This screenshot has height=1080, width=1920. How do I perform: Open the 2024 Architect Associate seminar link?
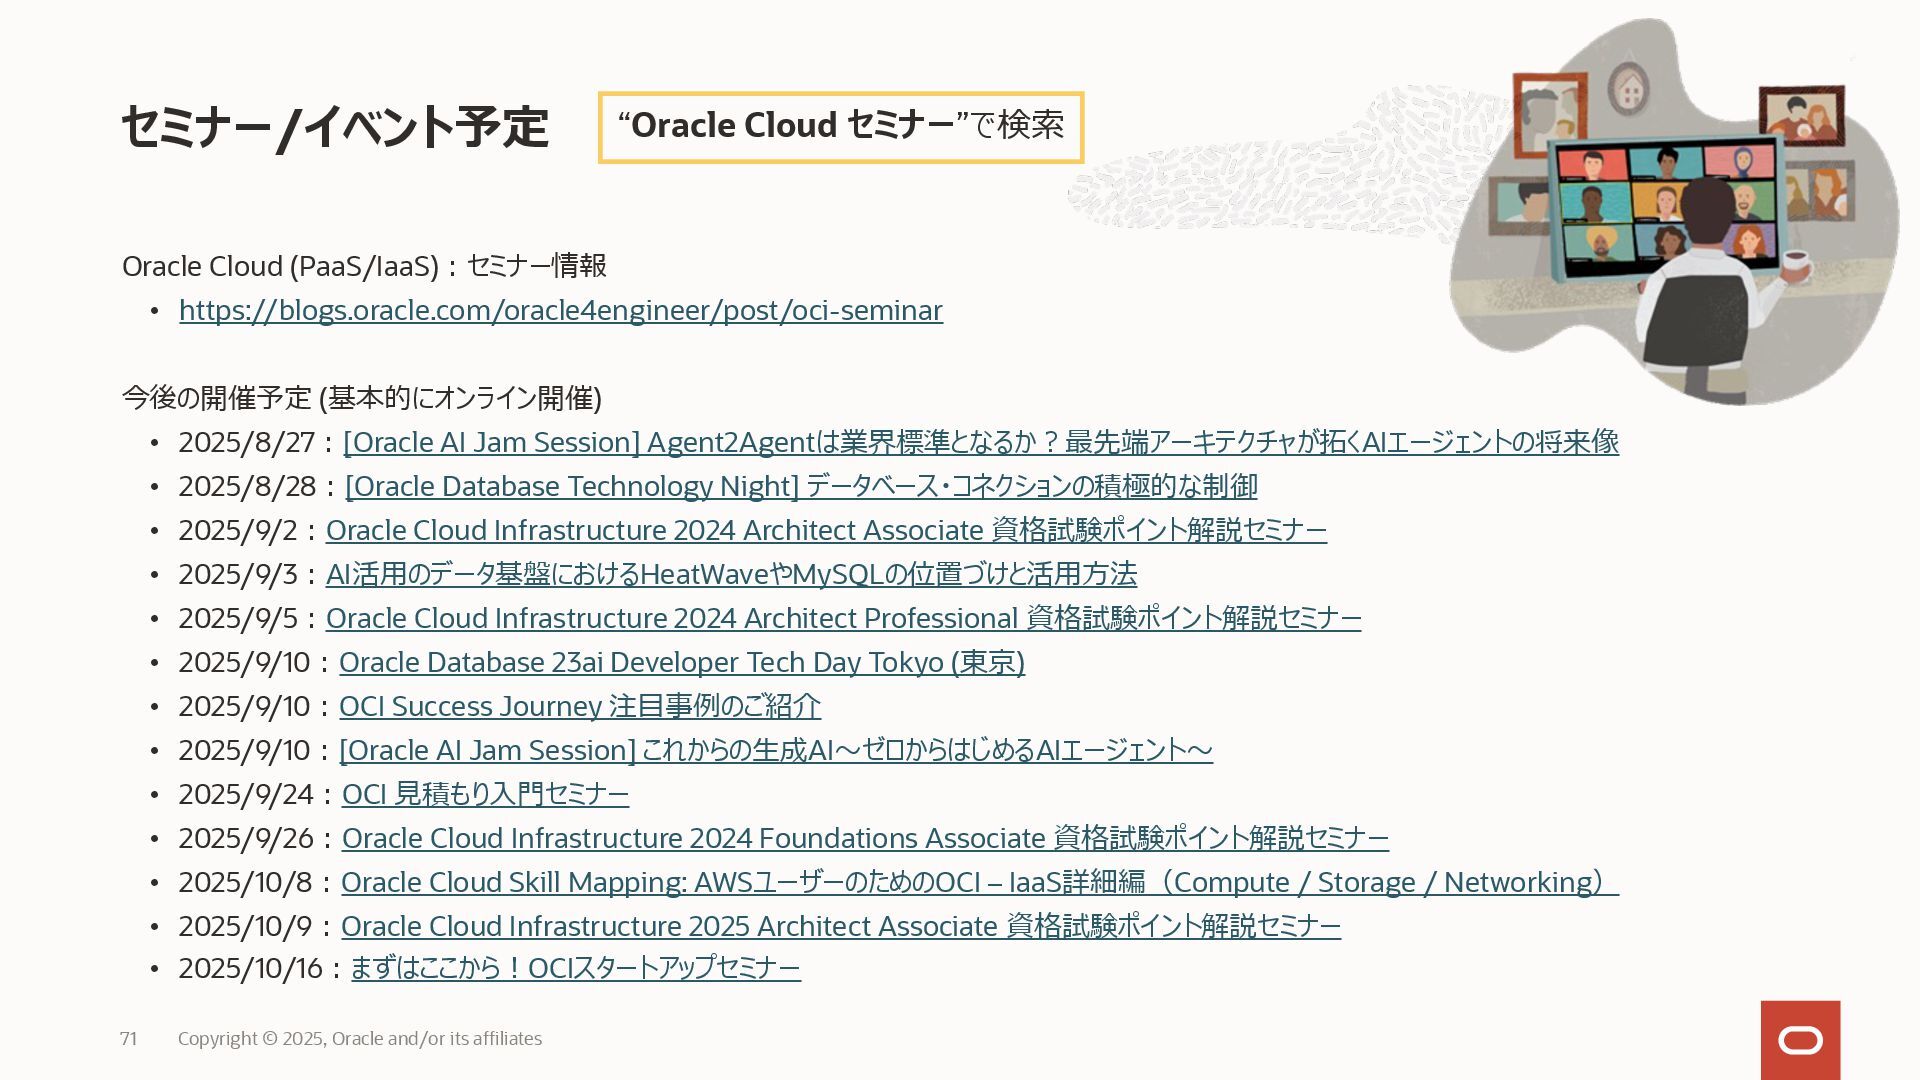(826, 530)
